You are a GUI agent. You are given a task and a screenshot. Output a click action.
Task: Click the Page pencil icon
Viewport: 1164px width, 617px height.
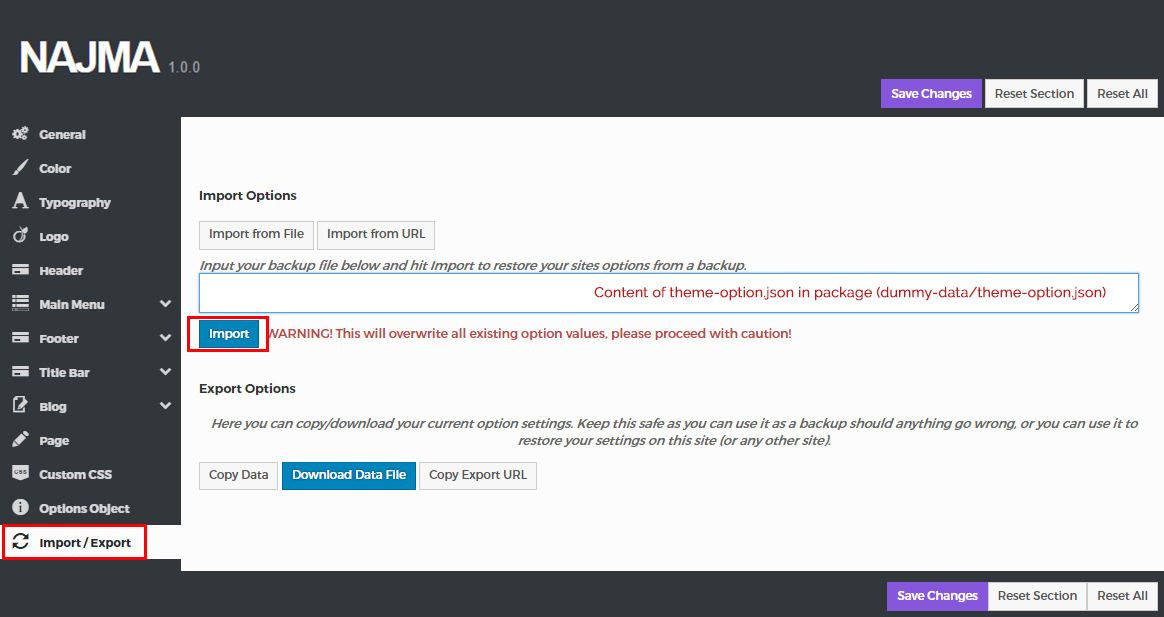(x=20, y=440)
